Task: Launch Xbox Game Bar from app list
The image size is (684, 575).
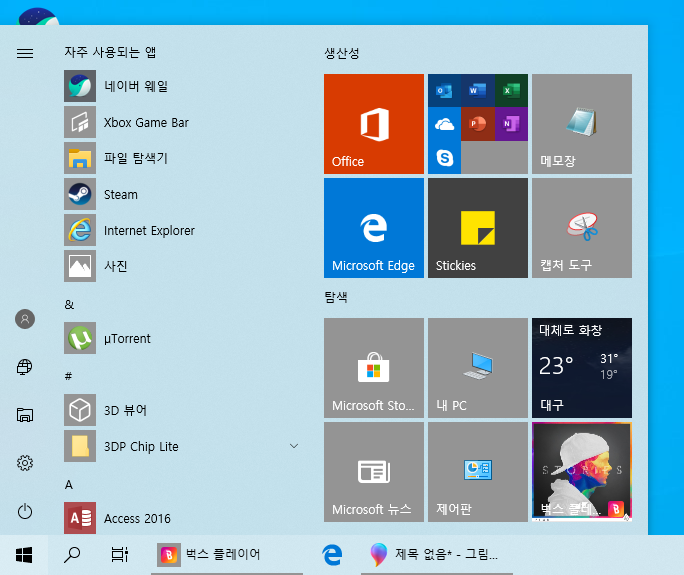Action: [x=181, y=122]
